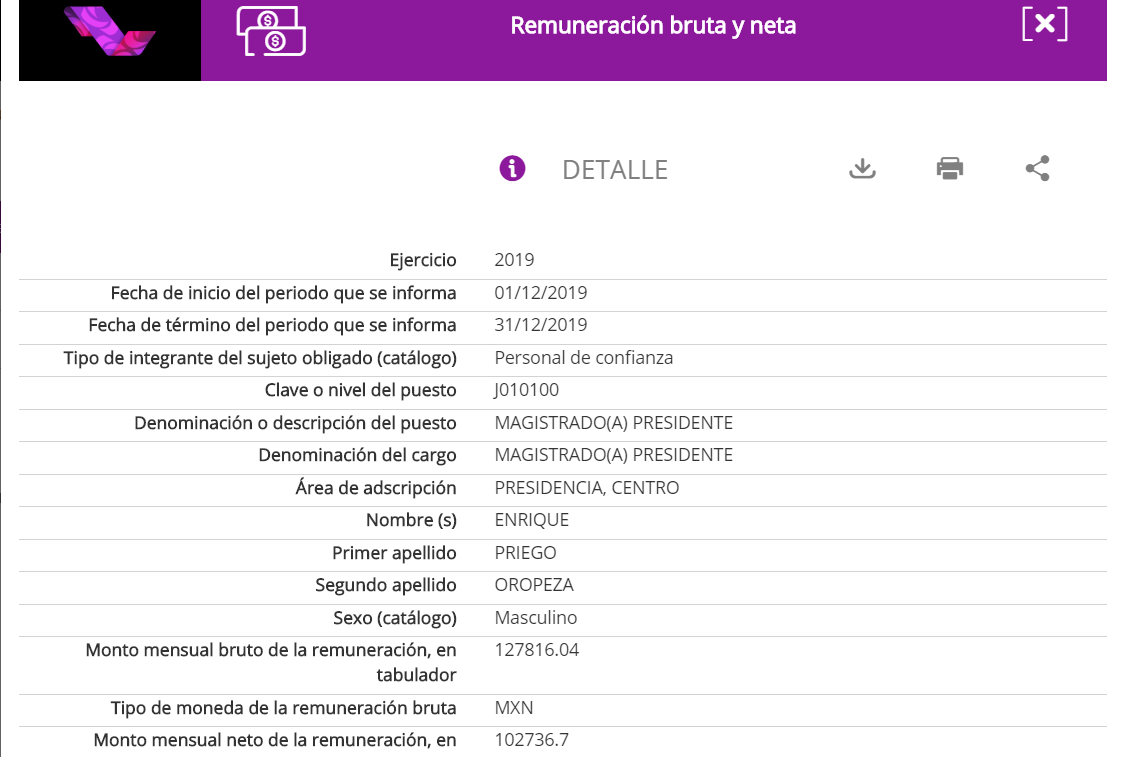
Task: Click the value Masculino
Action: click(x=535, y=617)
